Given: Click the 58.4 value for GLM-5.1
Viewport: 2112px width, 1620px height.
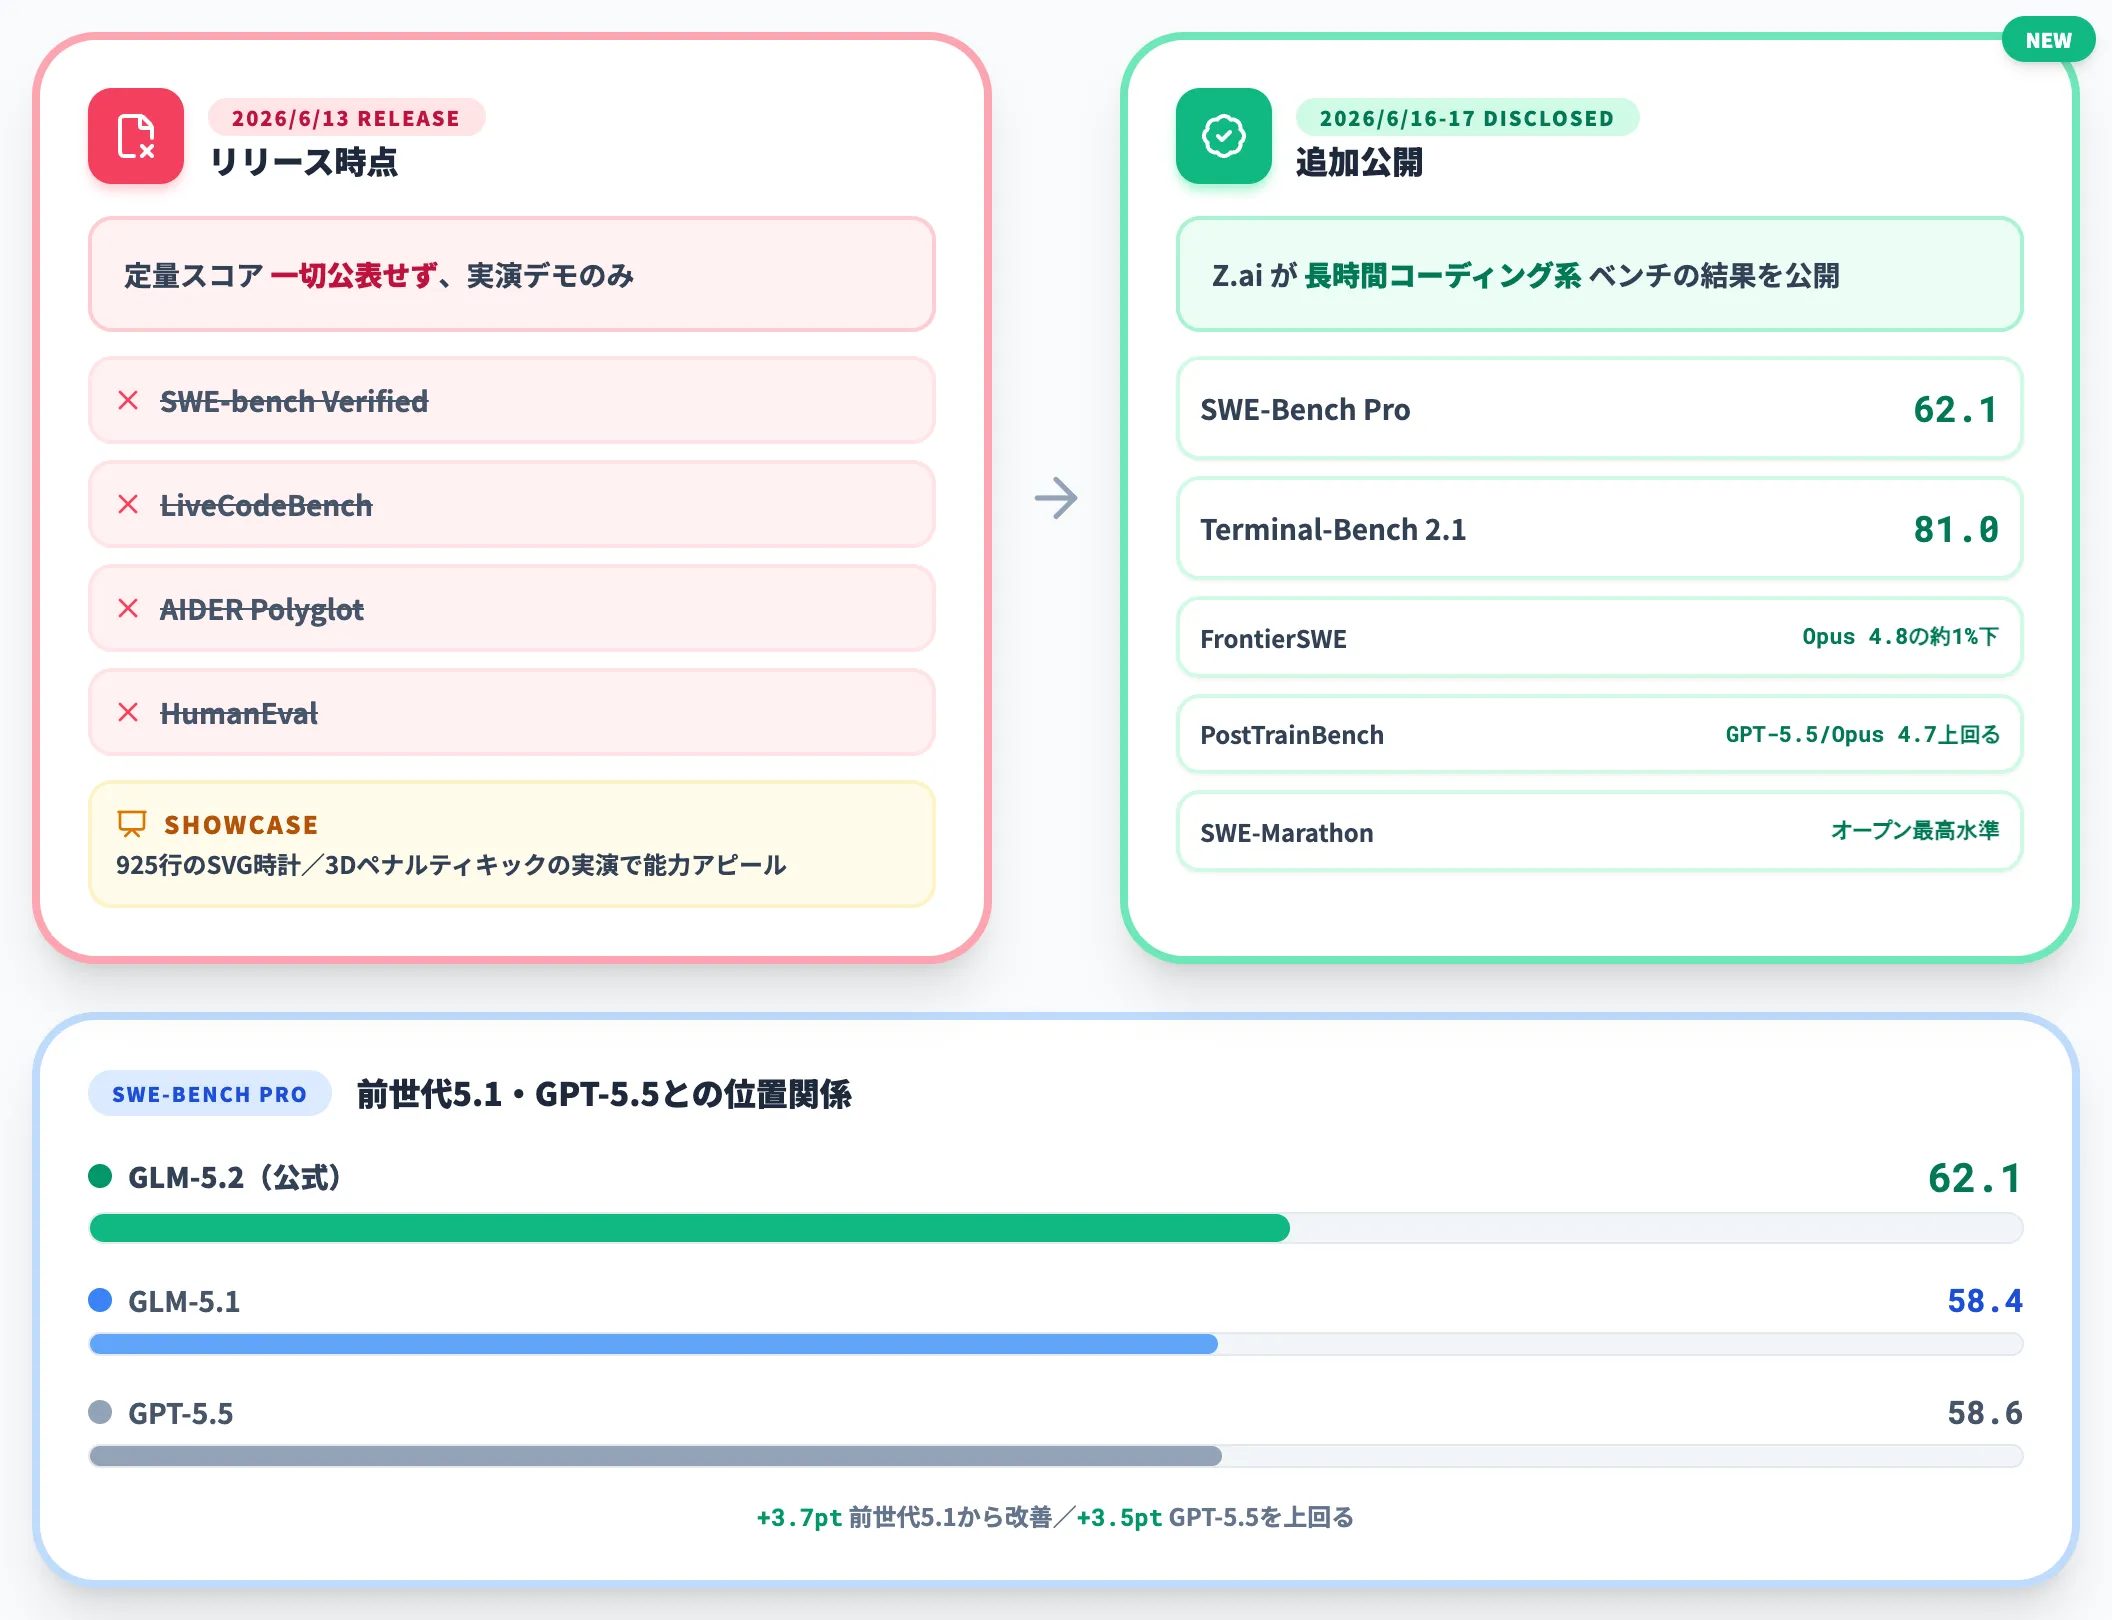Looking at the screenshot, I should (x=1985, y=1301).
